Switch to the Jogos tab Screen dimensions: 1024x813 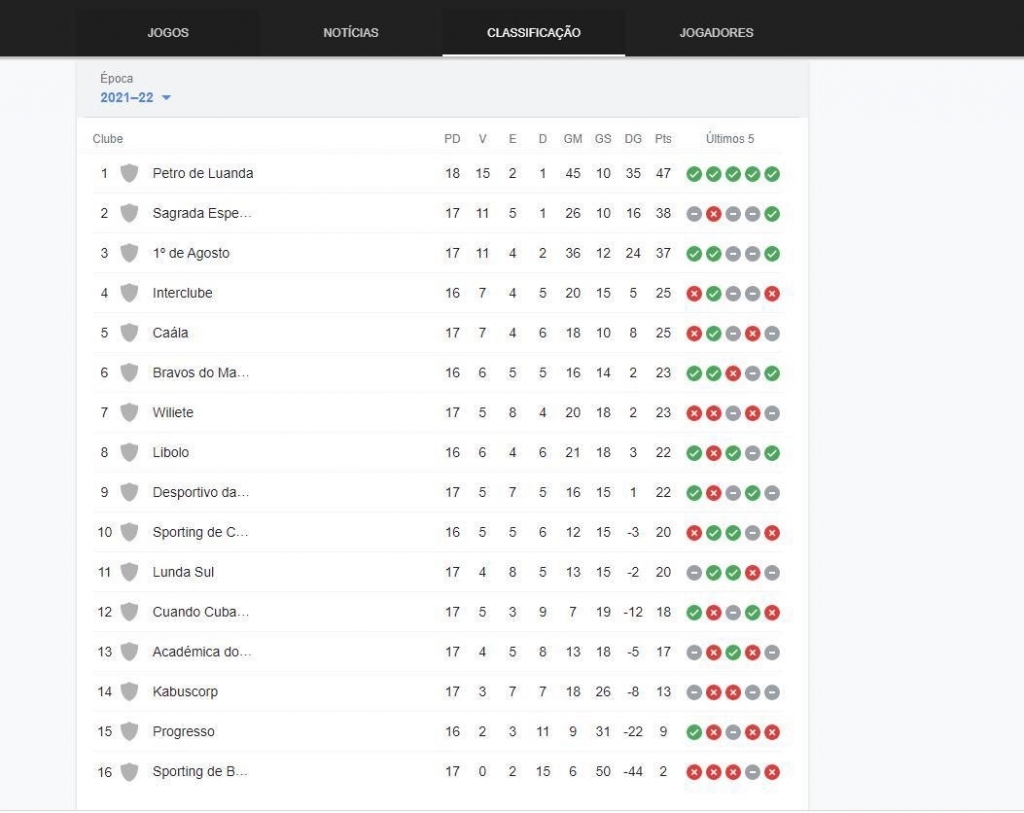tap(168, 33)
